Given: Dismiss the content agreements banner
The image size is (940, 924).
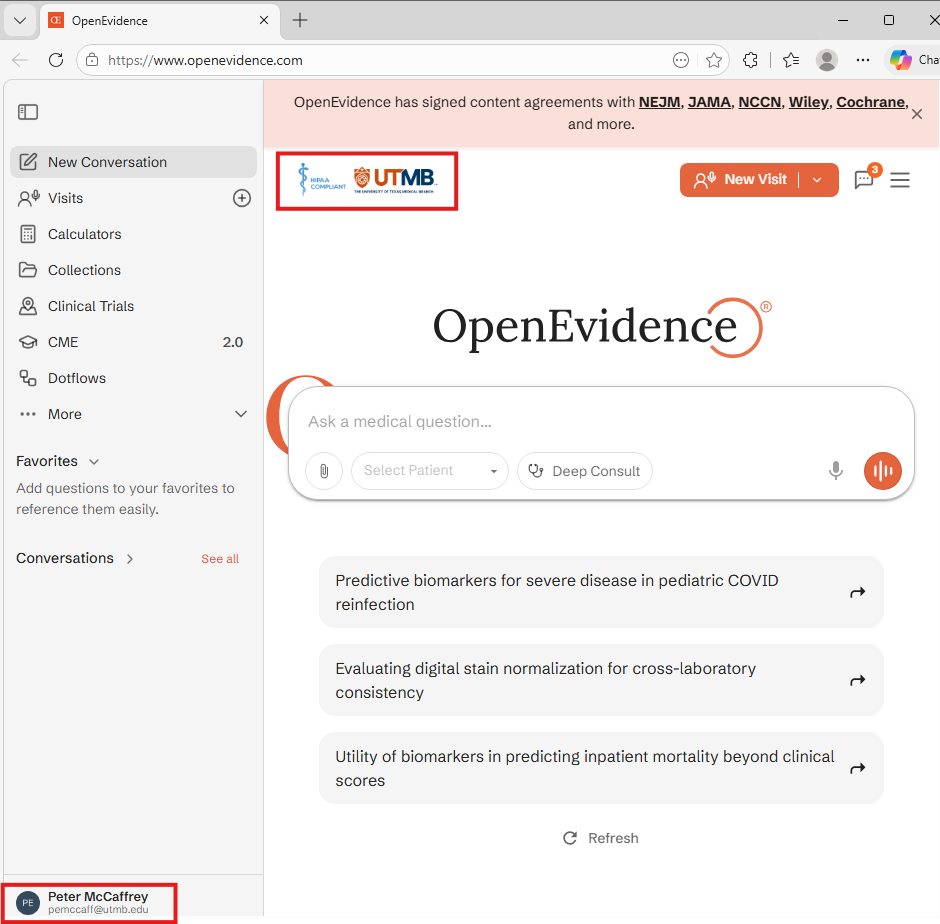Looking at the screenshot, I should tap(917, 114).
